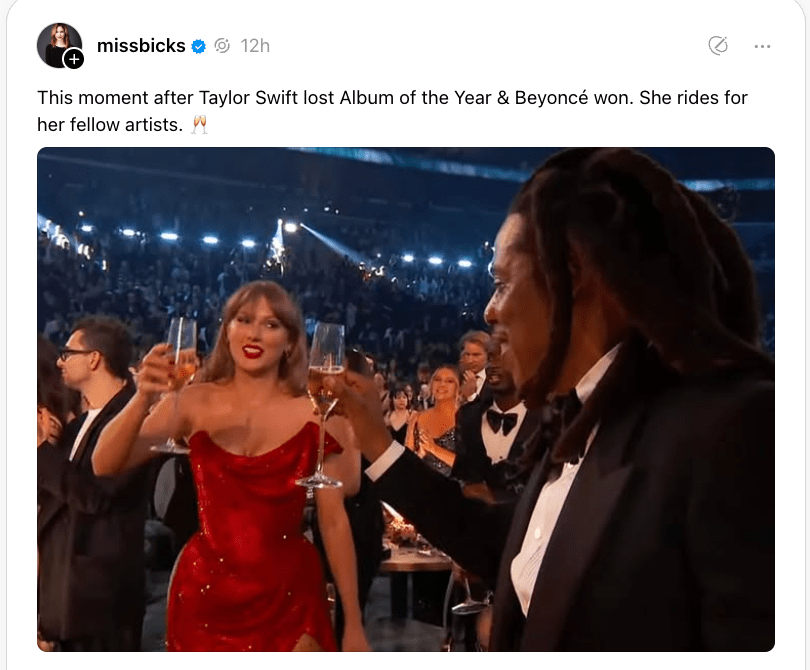Click the fediverse icon beside the timestamp
This screenshot has width=810, height=670.
(222, 46)
